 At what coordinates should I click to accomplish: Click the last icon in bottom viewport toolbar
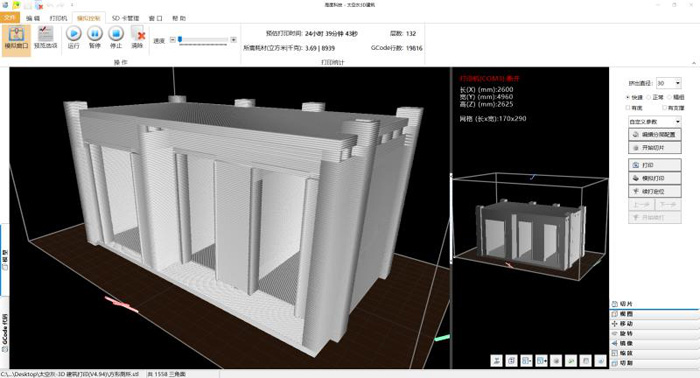pyautogui.click(x=601, y=361)
